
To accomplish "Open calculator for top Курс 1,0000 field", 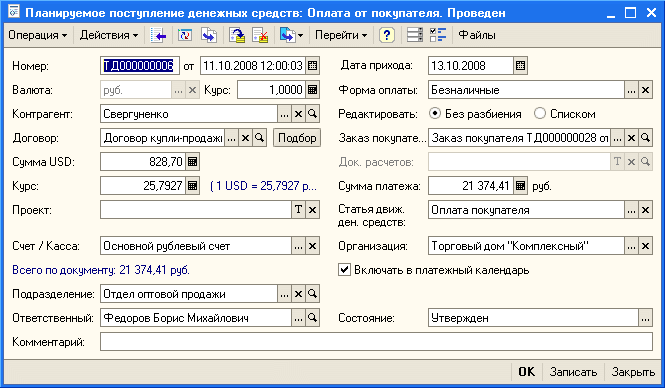I will (313, 90).
